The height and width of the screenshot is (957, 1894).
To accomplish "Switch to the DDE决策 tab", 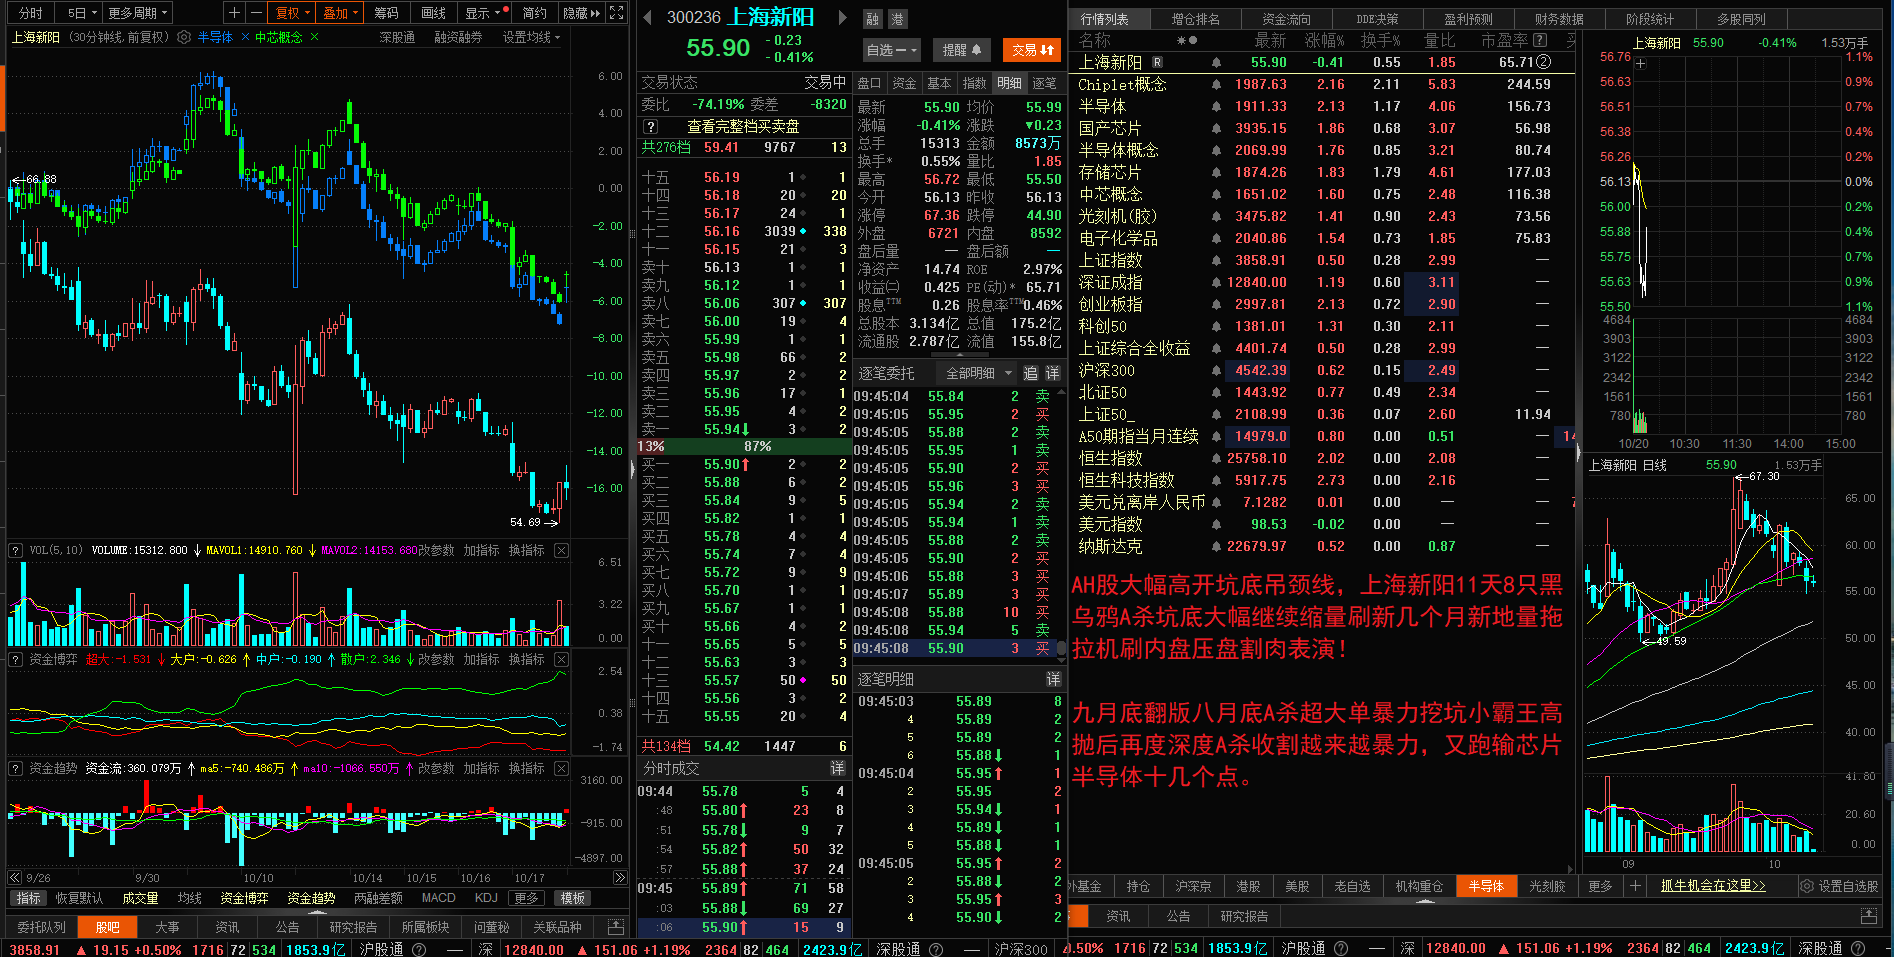I will (1377, 19).
